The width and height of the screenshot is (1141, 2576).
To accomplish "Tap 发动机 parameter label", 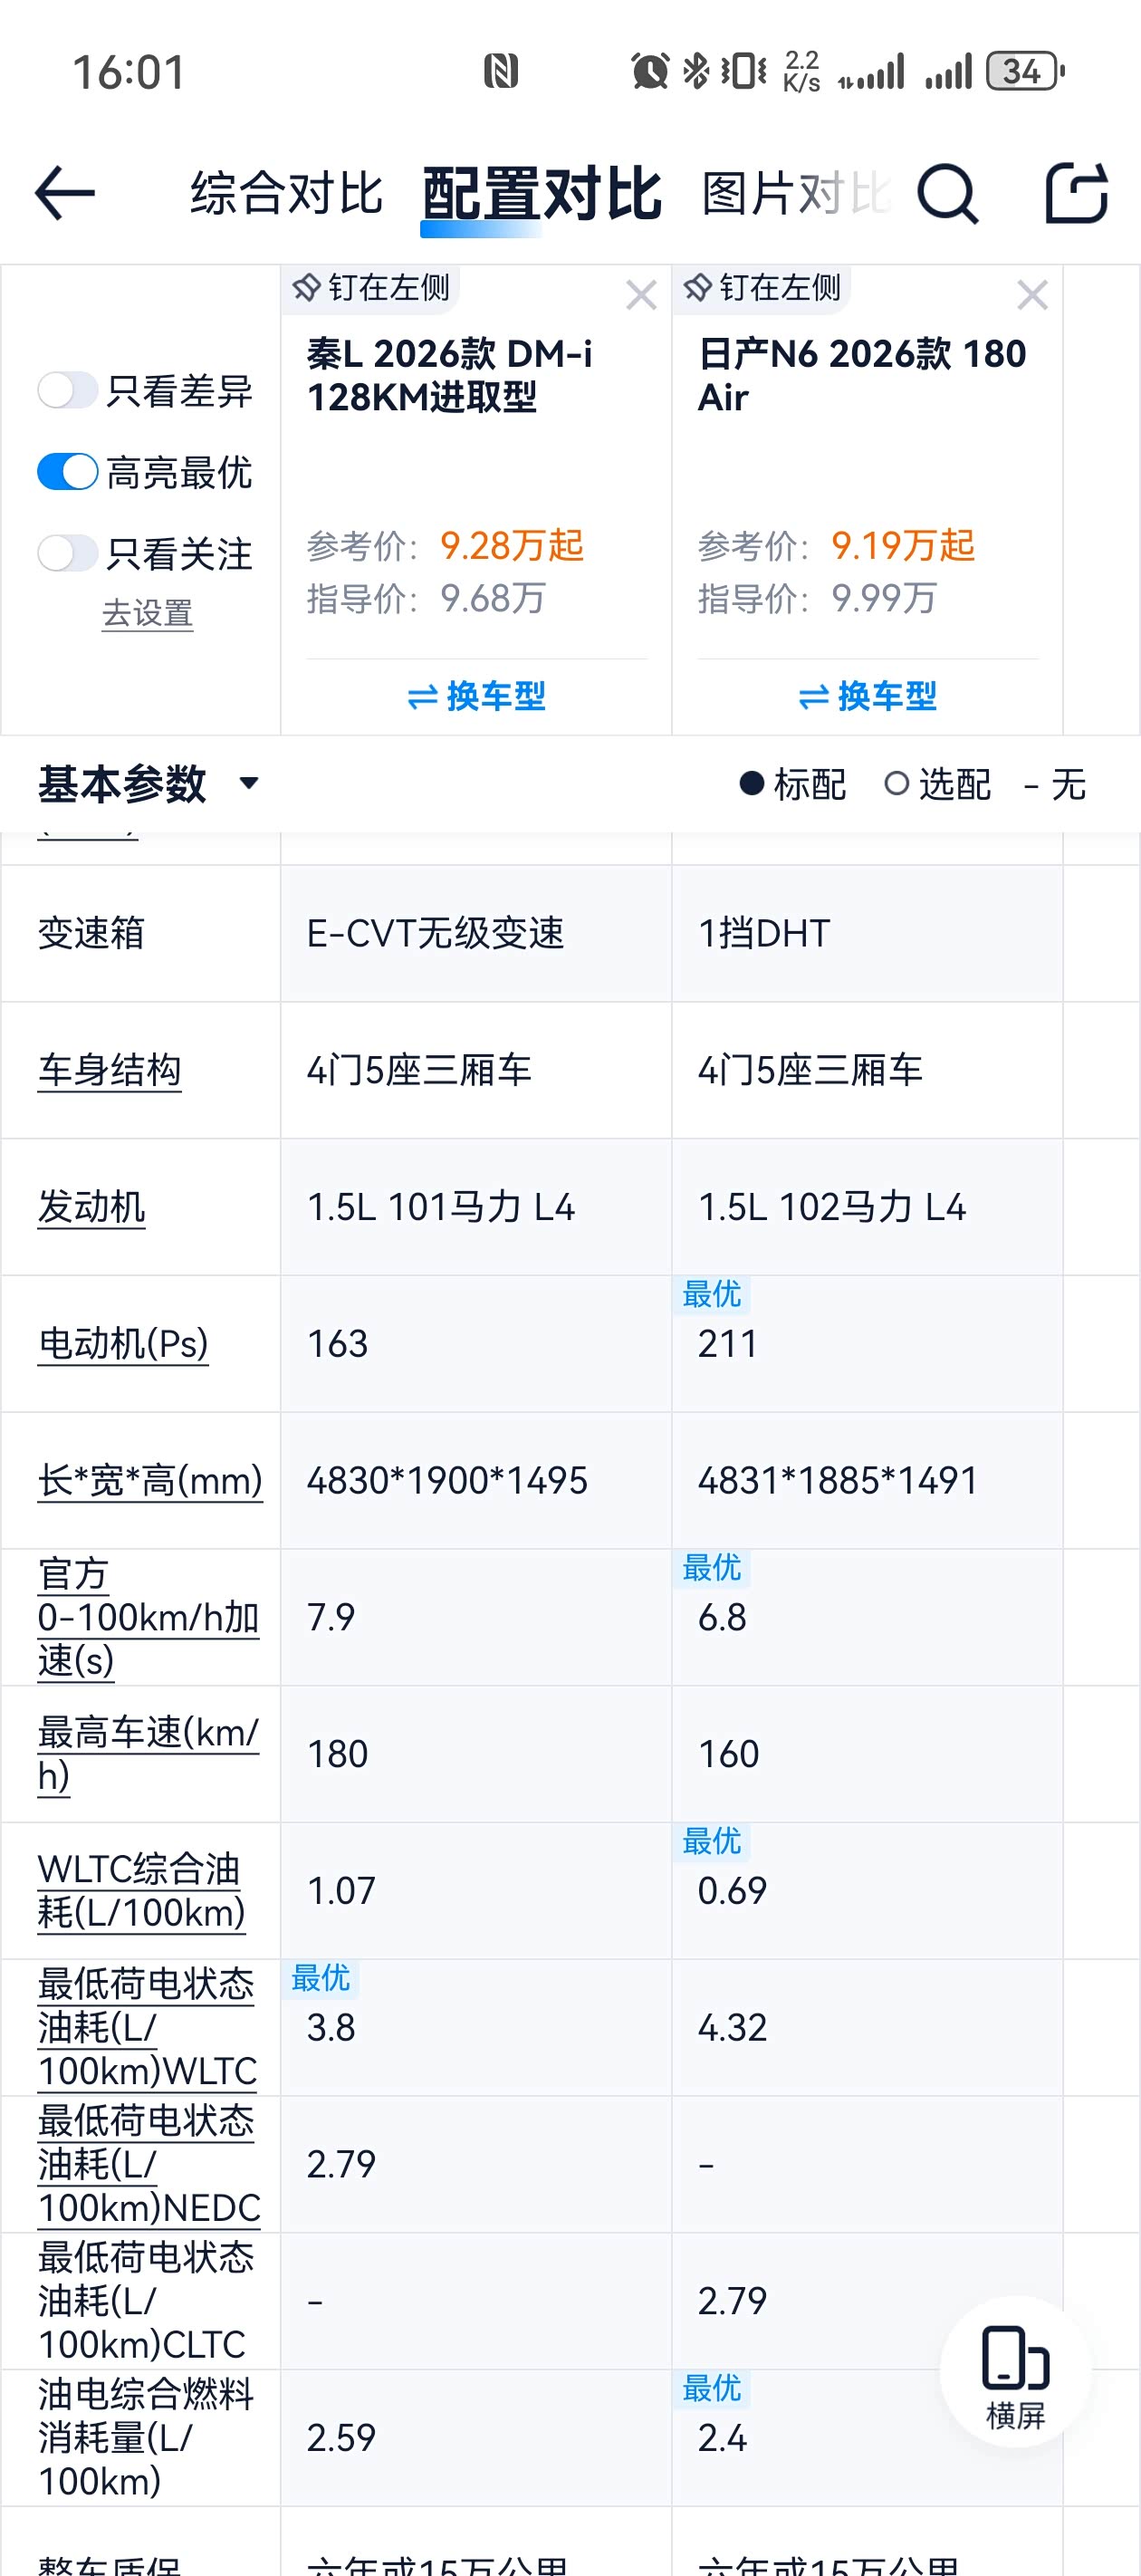I will coord(91,1207).
